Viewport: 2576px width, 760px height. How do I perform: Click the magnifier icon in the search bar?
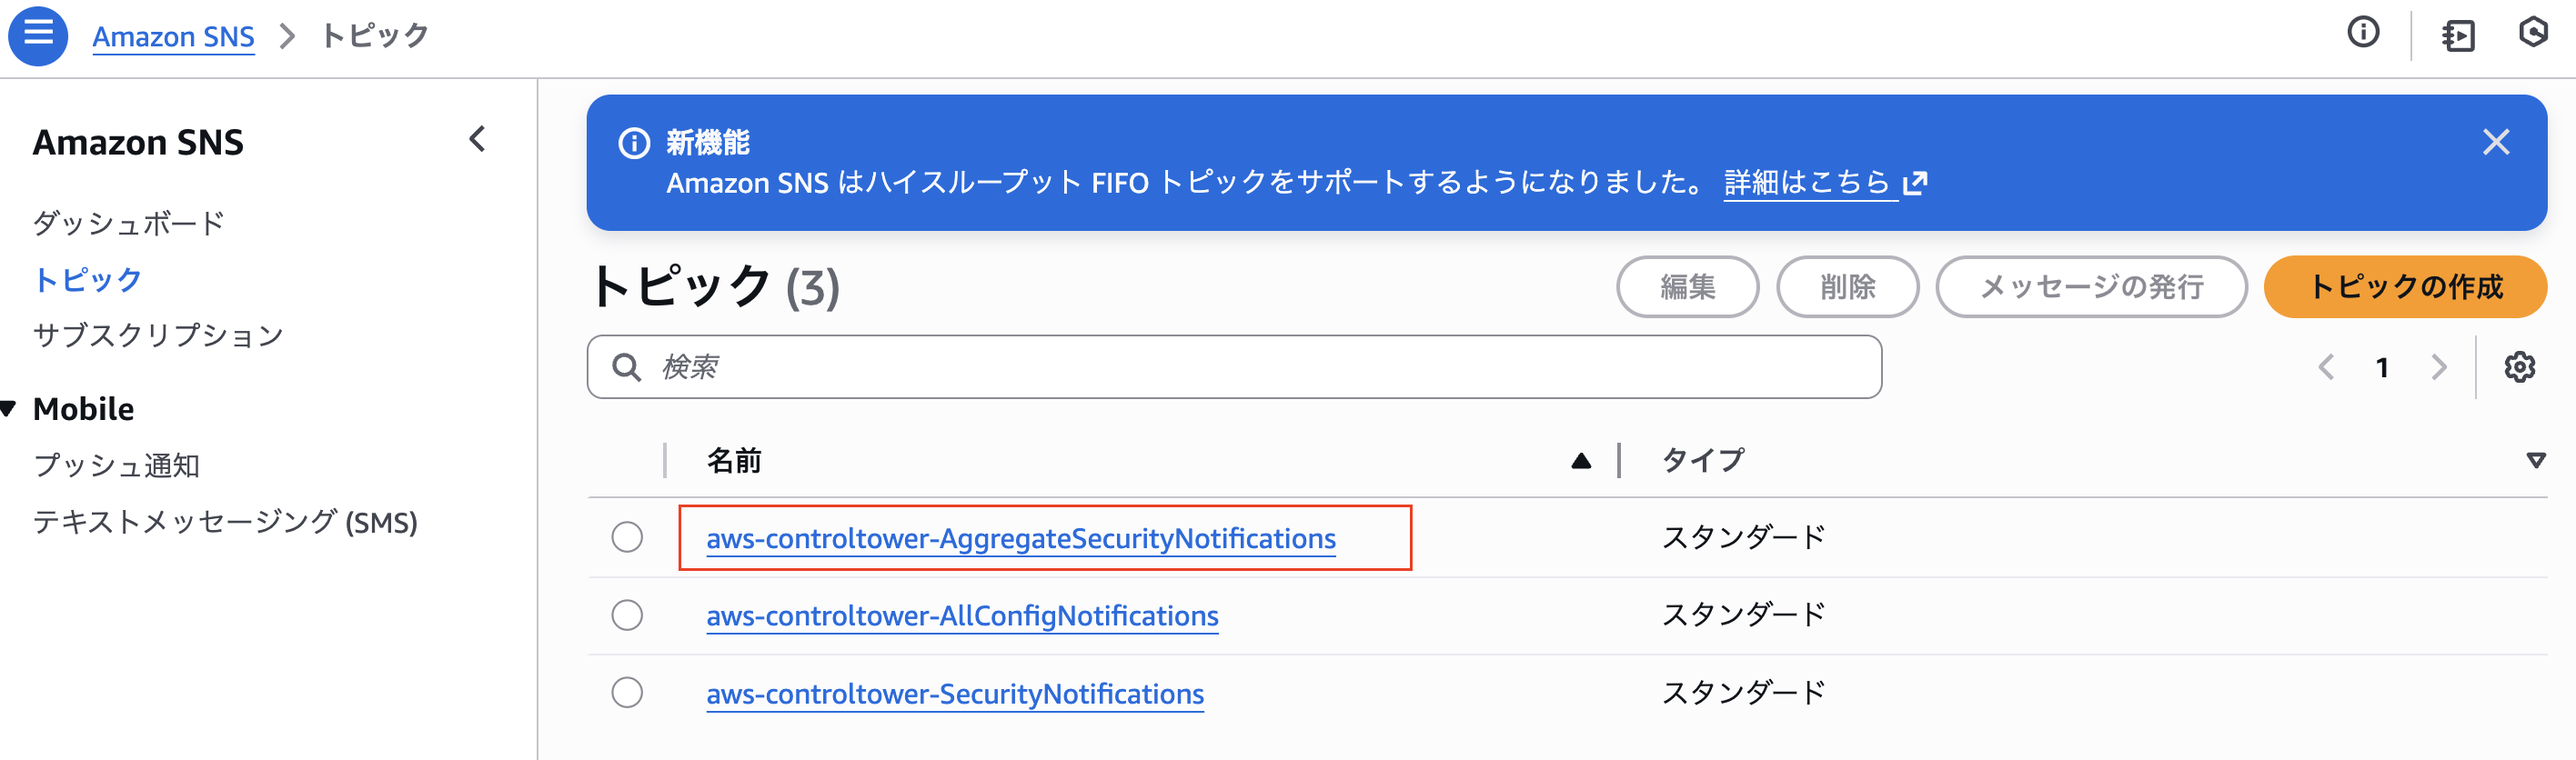(626, 367)
